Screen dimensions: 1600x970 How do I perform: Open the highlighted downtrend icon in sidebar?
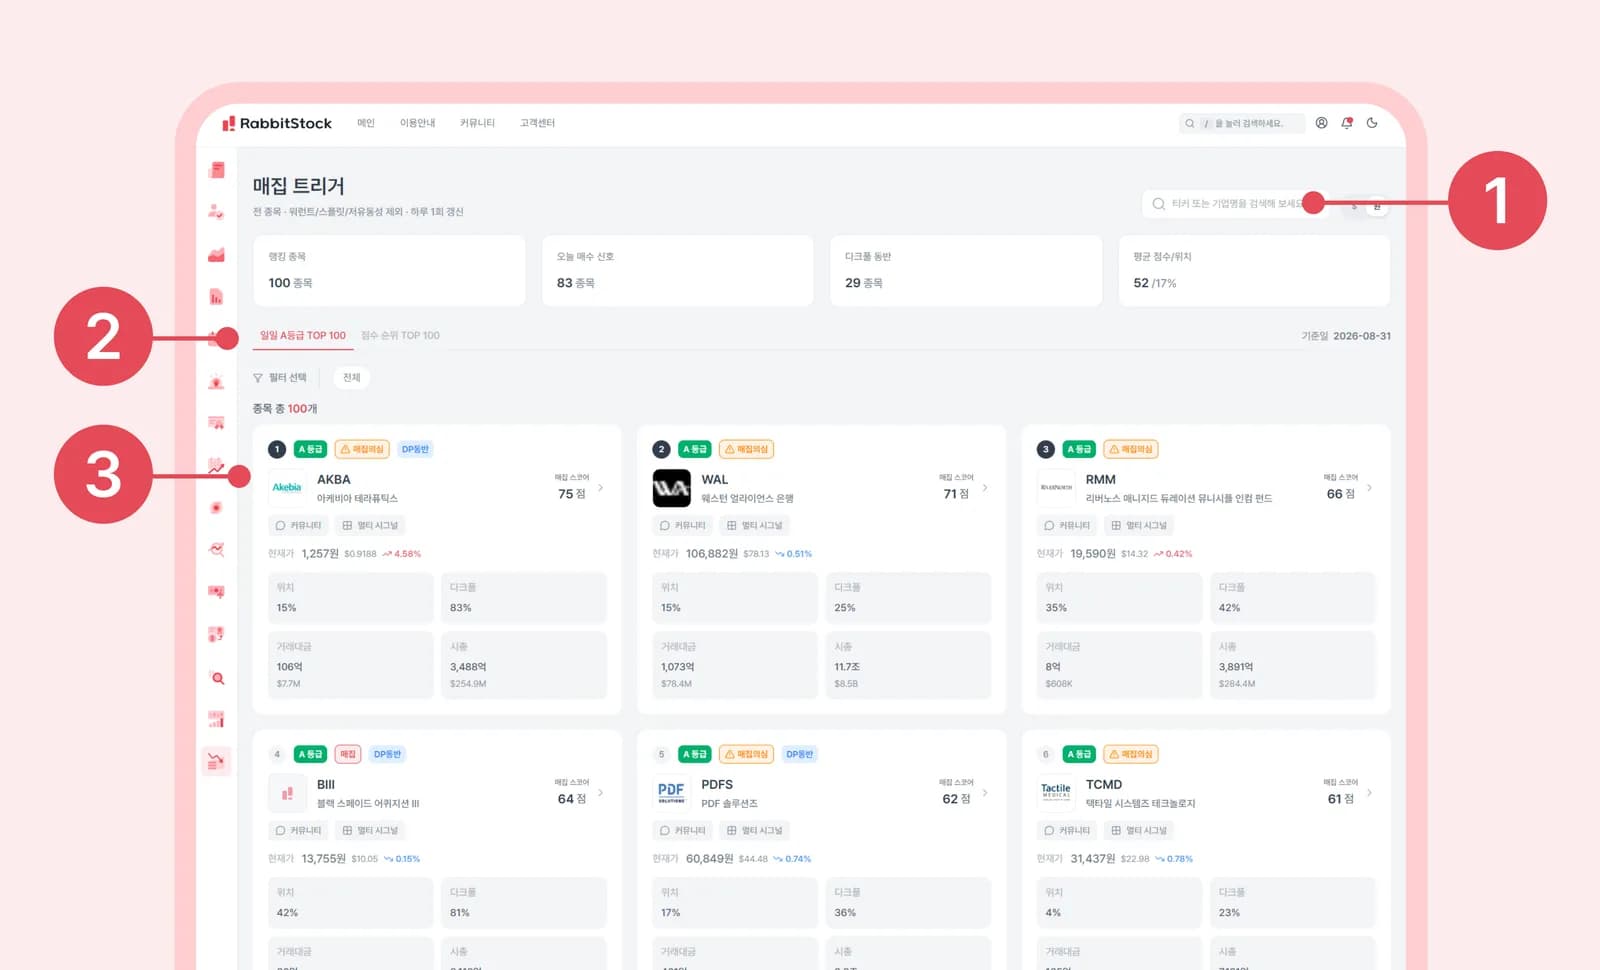point(216,761)
